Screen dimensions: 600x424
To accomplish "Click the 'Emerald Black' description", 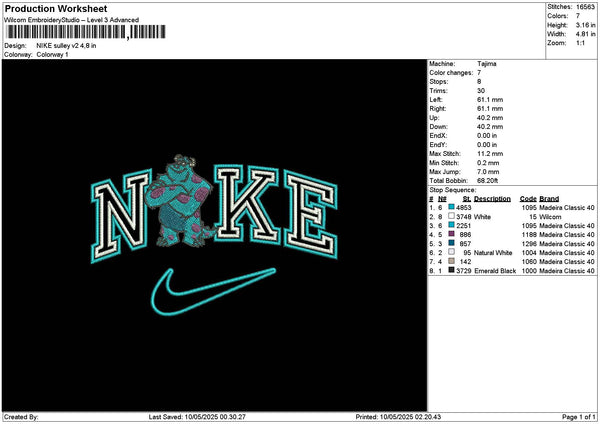I will click(495, 271).
